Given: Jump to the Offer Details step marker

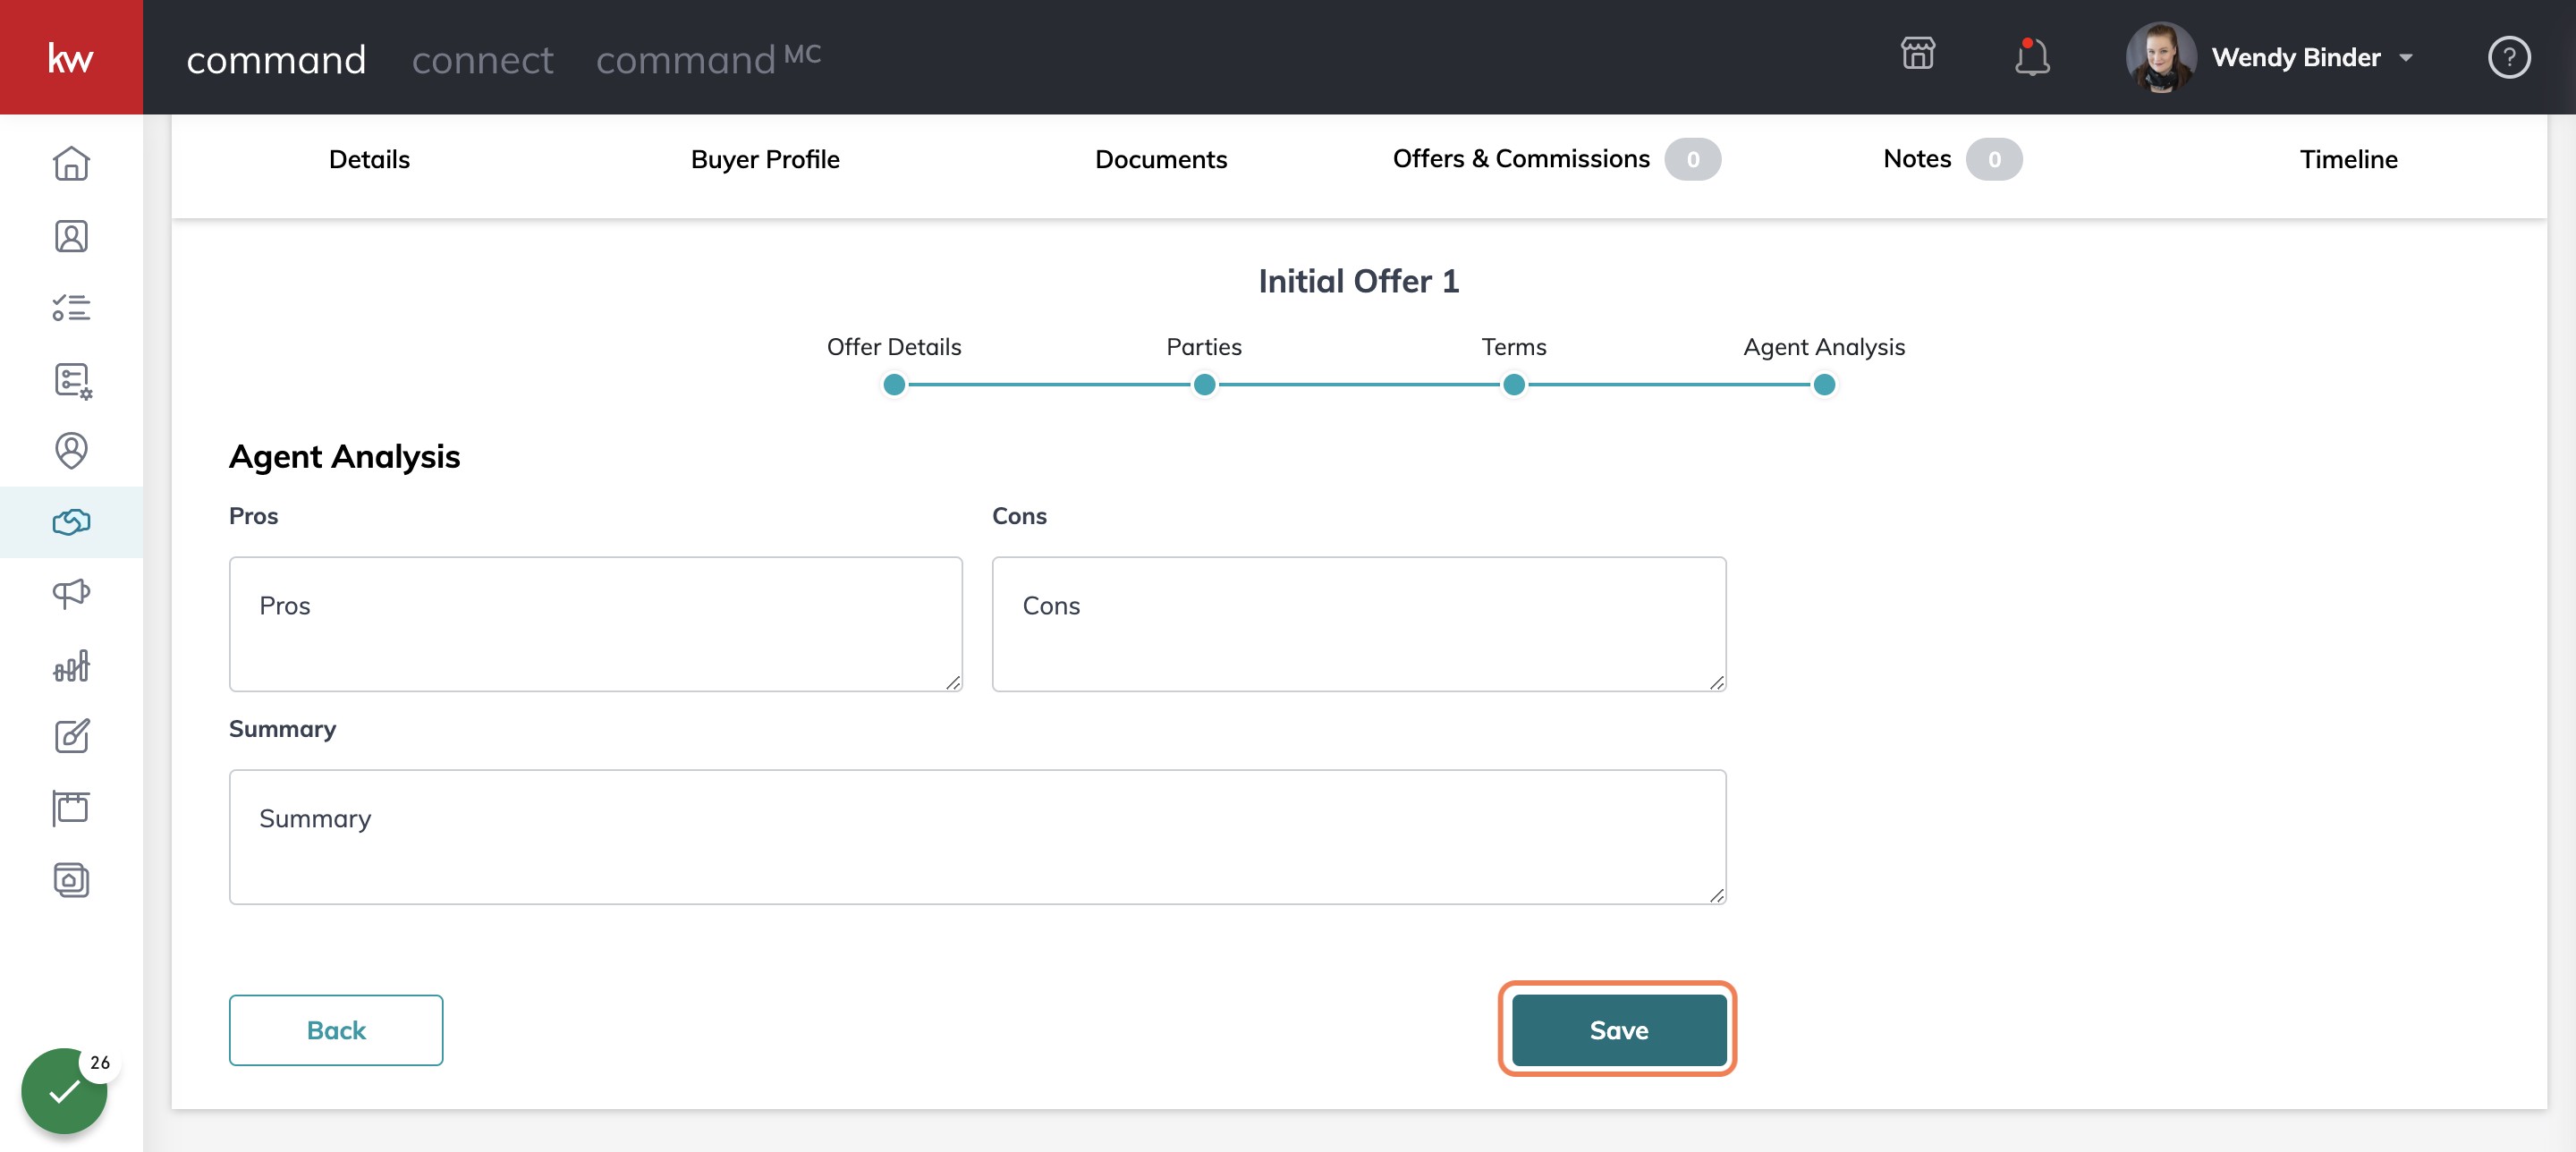Looking at the screenshot, I should point(894,384).
